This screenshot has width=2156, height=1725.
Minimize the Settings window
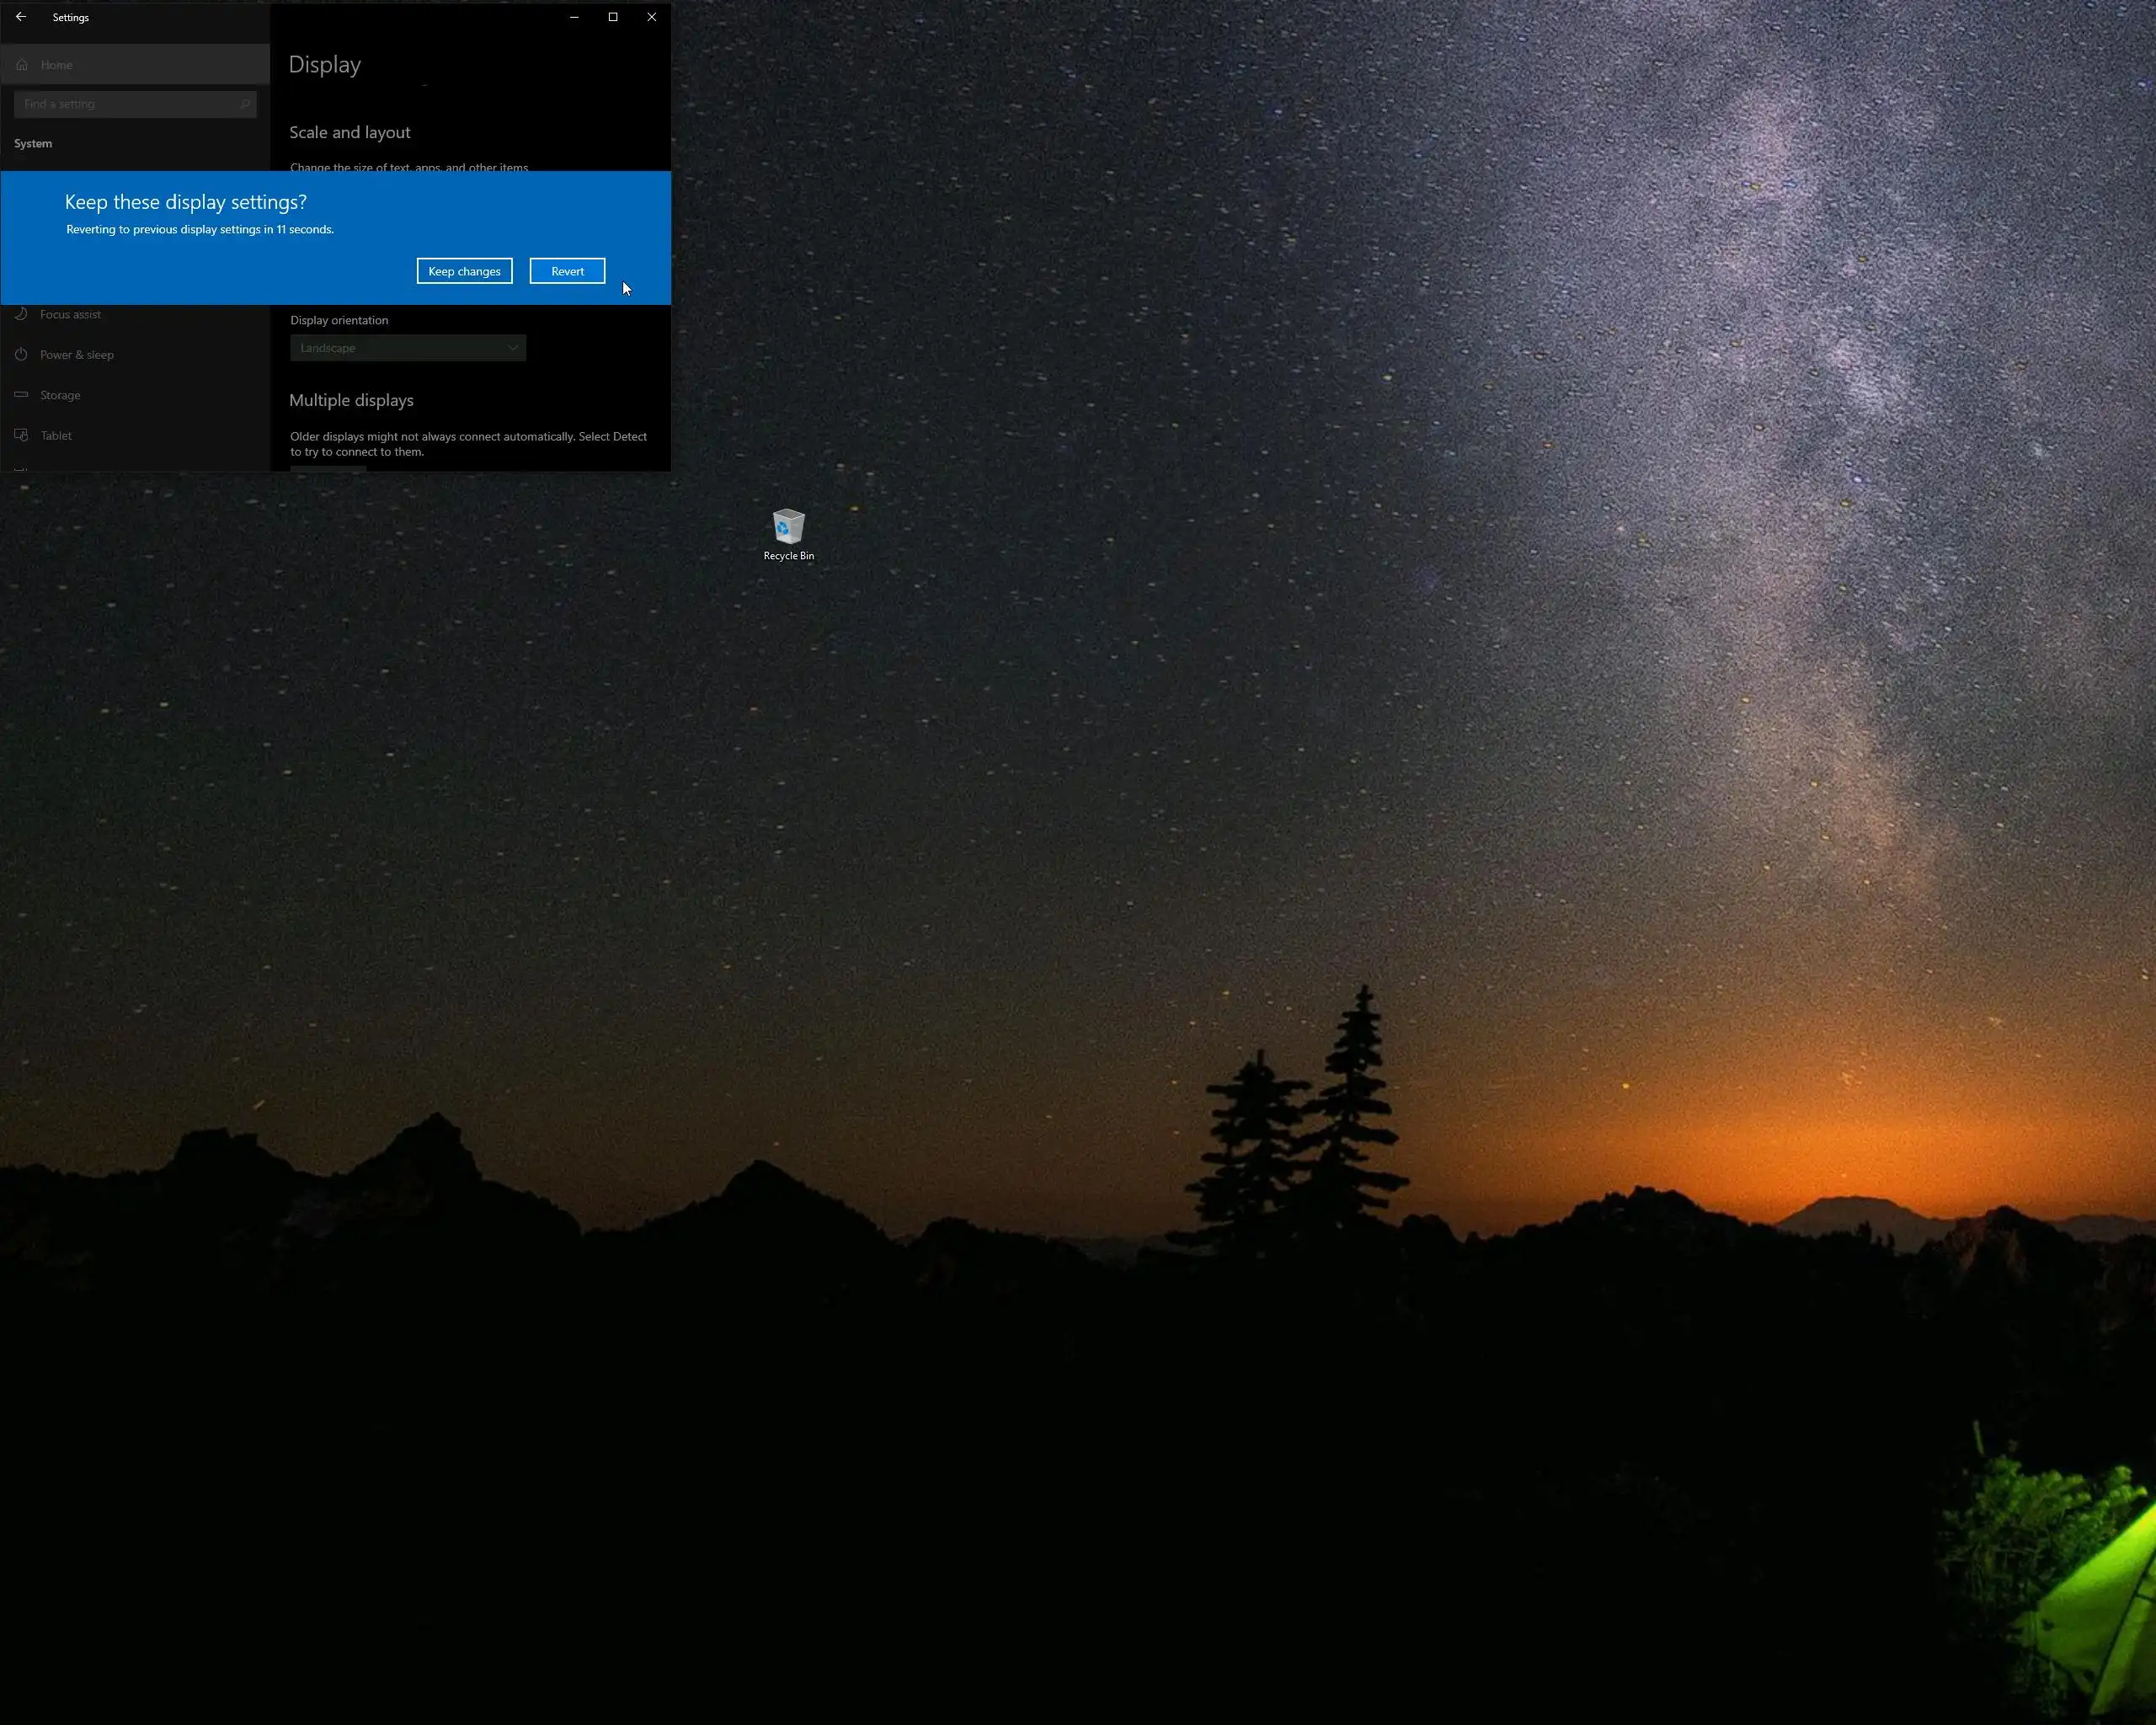point(574,17)
